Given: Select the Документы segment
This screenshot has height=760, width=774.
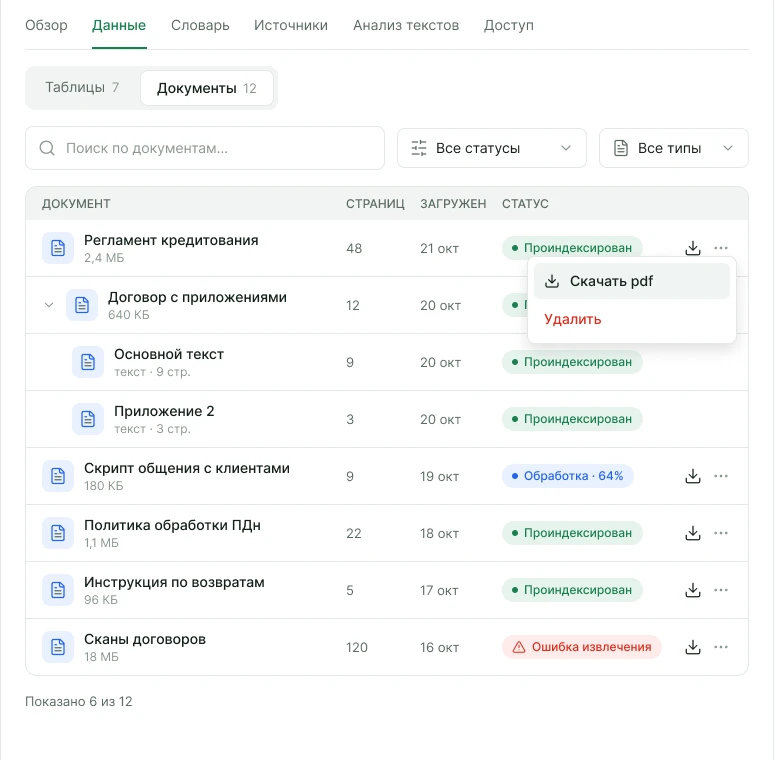Looking at the screenshot, I should [x=207, y=88].
